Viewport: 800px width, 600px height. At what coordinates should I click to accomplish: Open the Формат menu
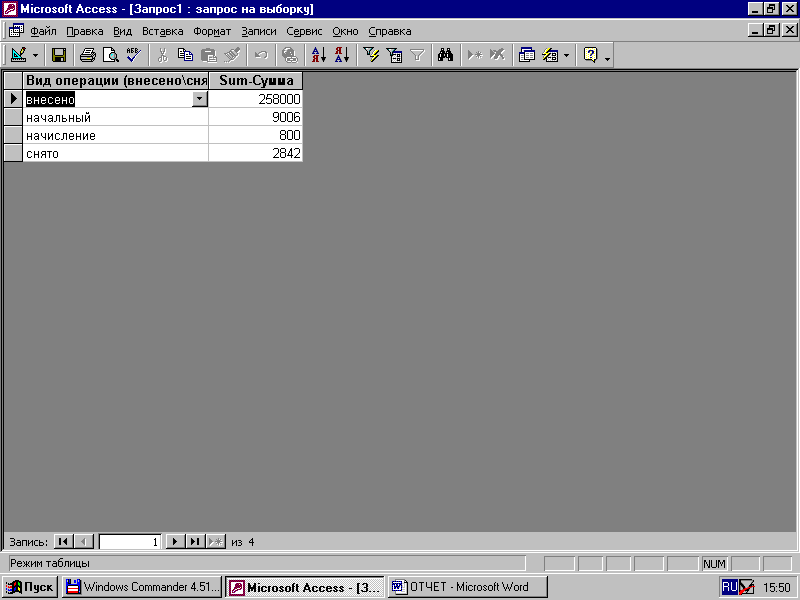pos(212,31)
